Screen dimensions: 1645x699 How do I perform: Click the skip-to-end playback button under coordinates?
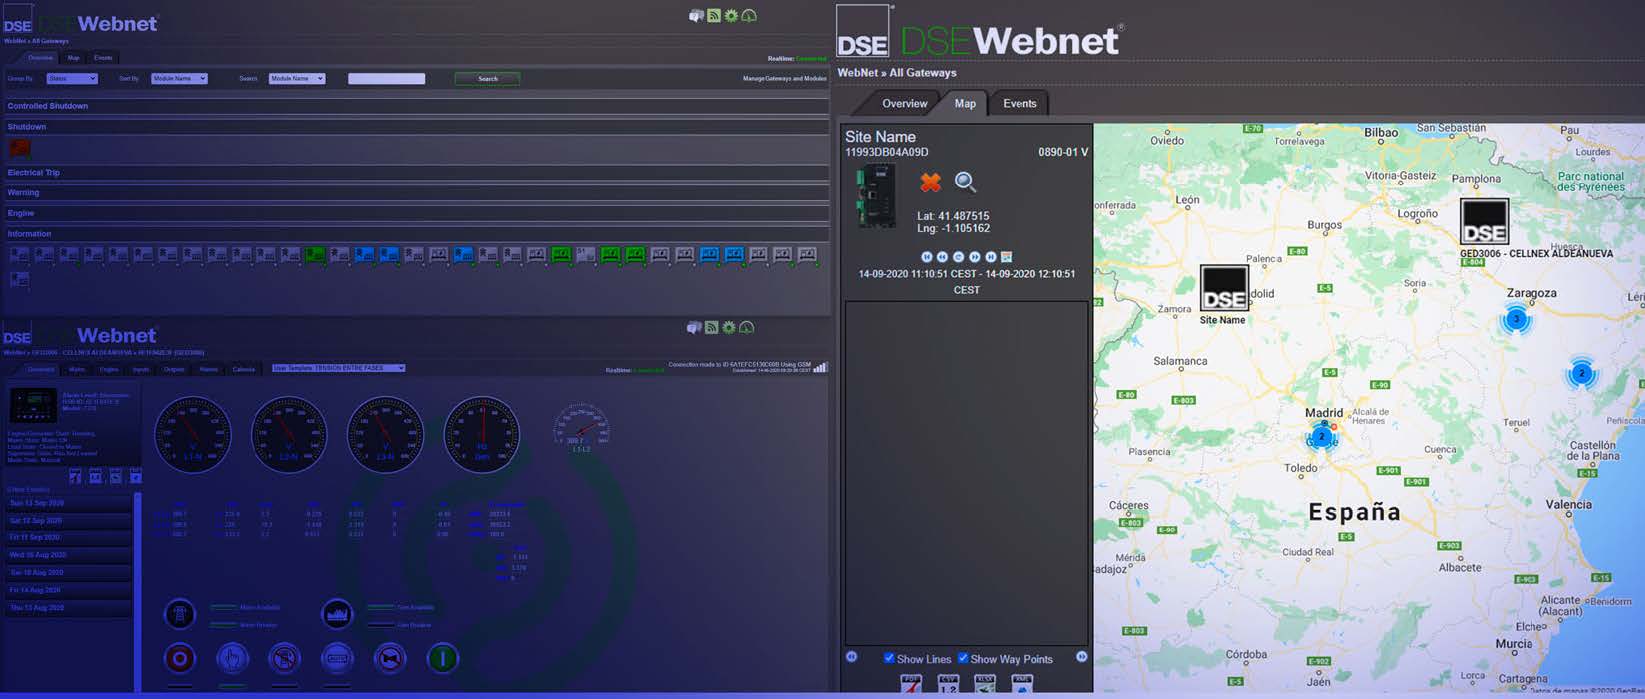(991, 257)
